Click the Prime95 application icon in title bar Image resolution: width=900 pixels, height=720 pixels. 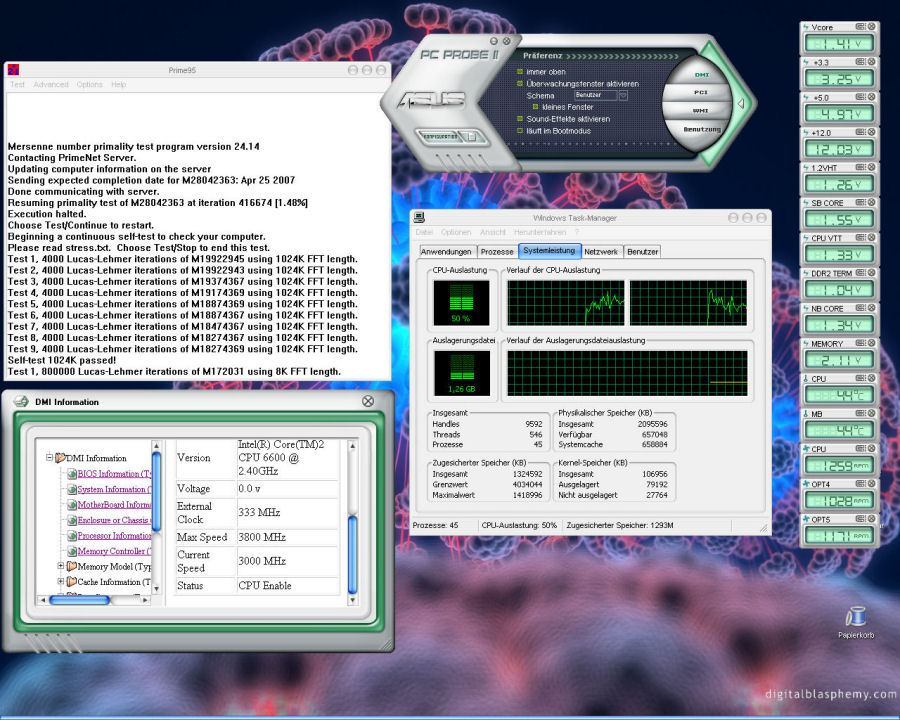(x=13, y=69)
